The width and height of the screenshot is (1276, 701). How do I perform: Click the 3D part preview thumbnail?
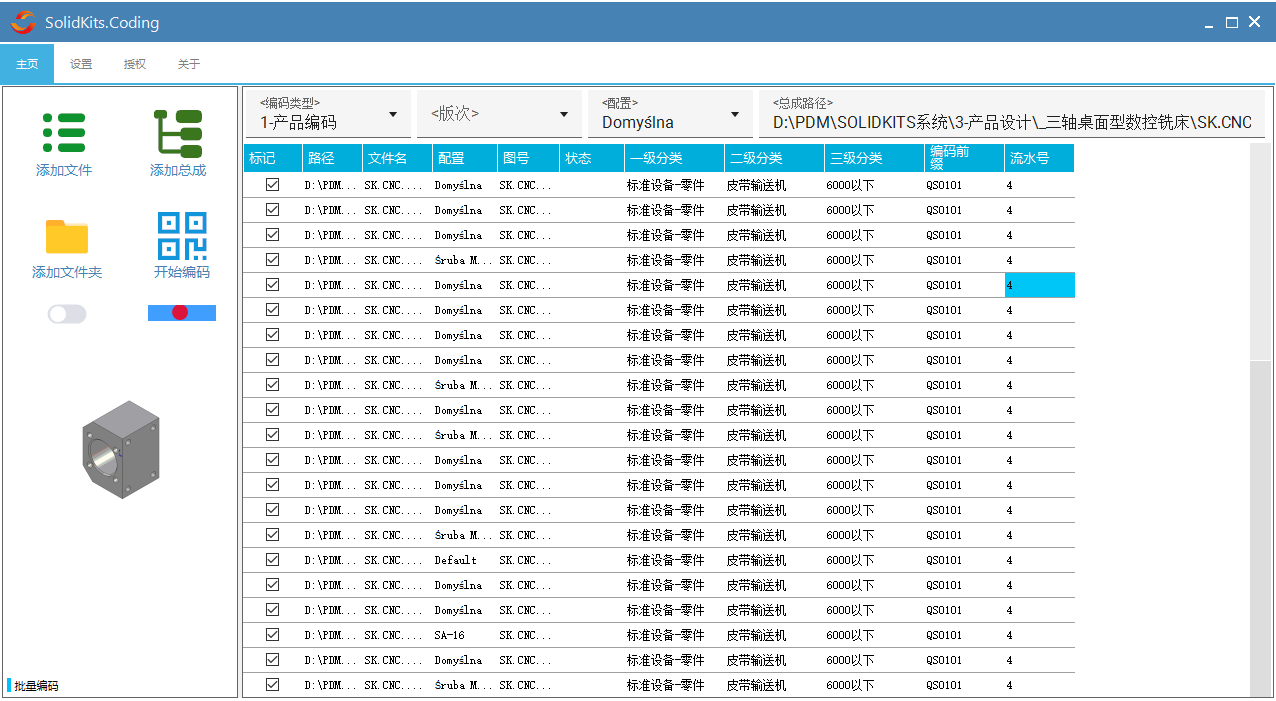(122, 449)
